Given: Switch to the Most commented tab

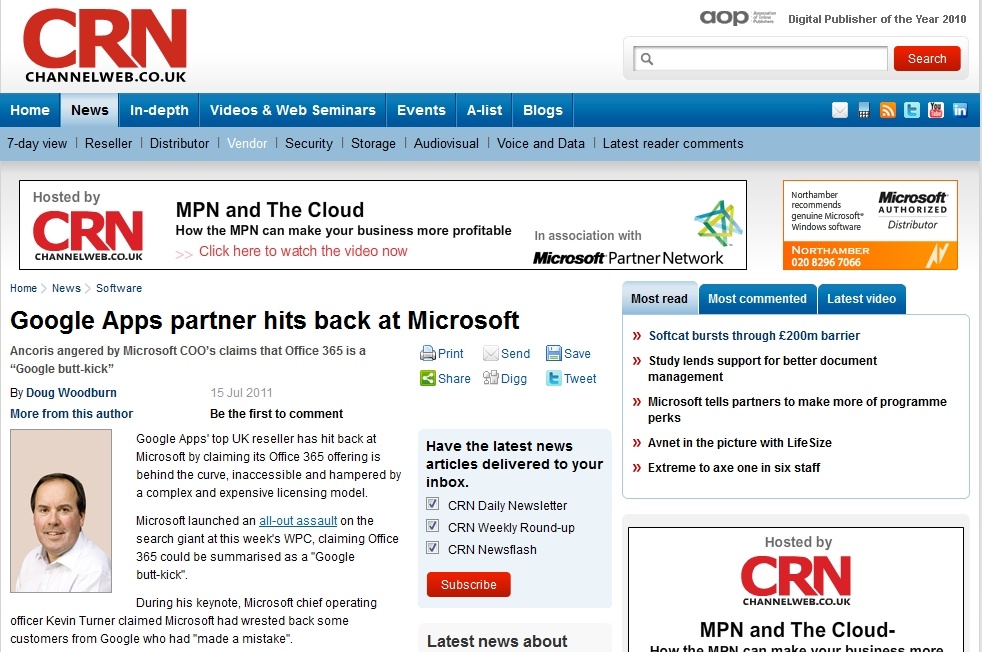Looking at the screenshot, I should pyautogui.click(x=757, y=299).
